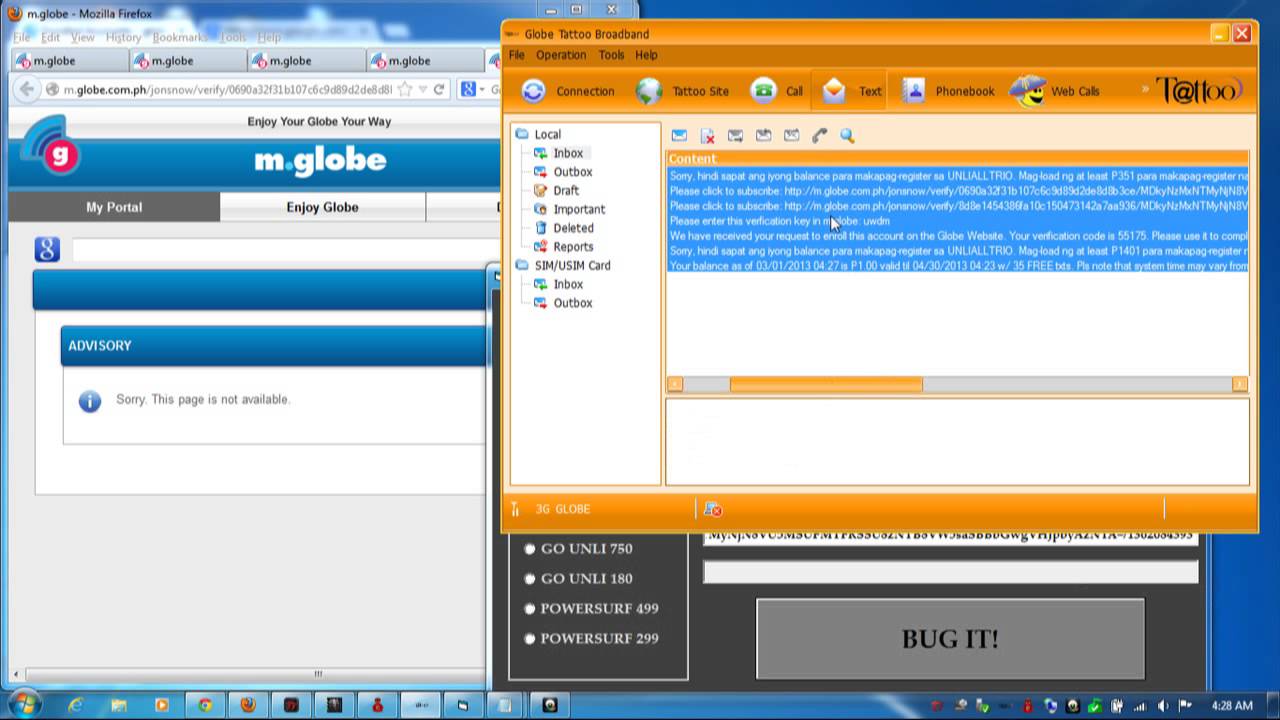Open the Connection section in Globe Tattoo
The width and height of the screenshot is (1280, 720).
tap(567, 91)
